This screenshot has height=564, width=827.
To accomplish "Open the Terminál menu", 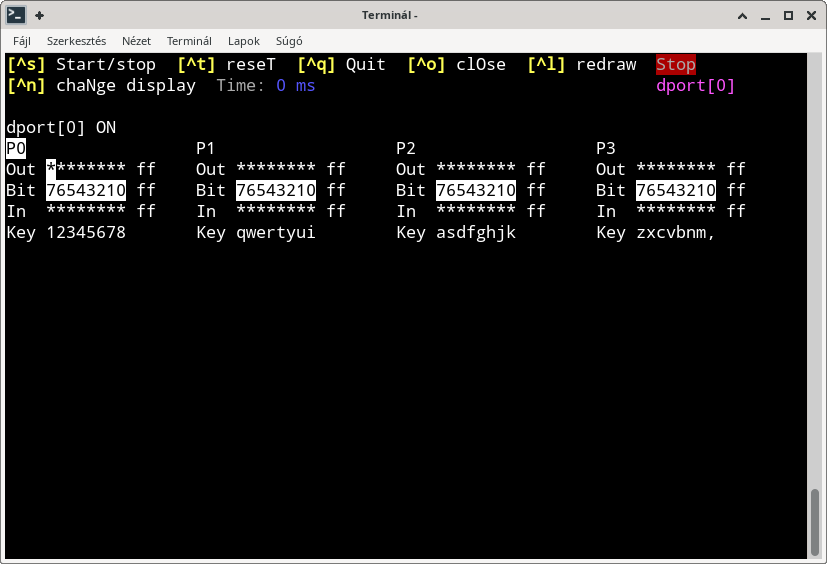I will [x=189, y=41].
